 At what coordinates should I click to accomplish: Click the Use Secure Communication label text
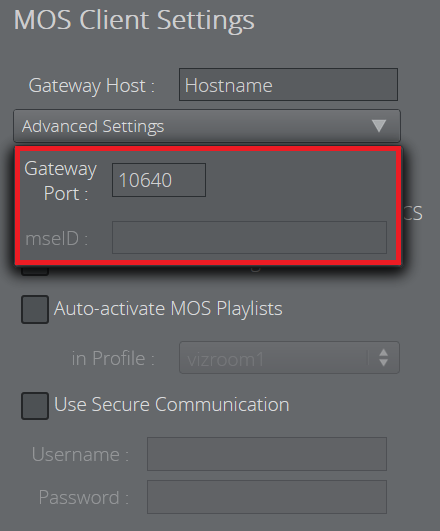171,405
